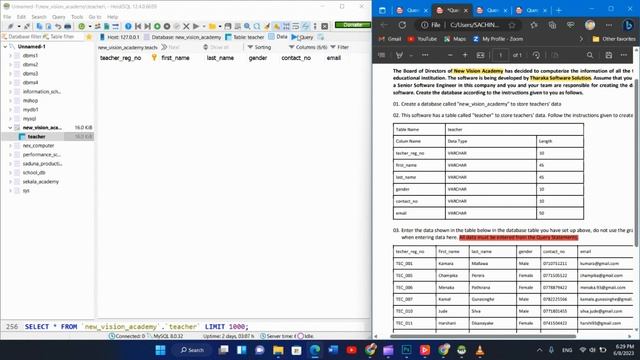Click the Refresh button in the Edge browser
Viewport: 640px width, 360px height.
(402, 25)
